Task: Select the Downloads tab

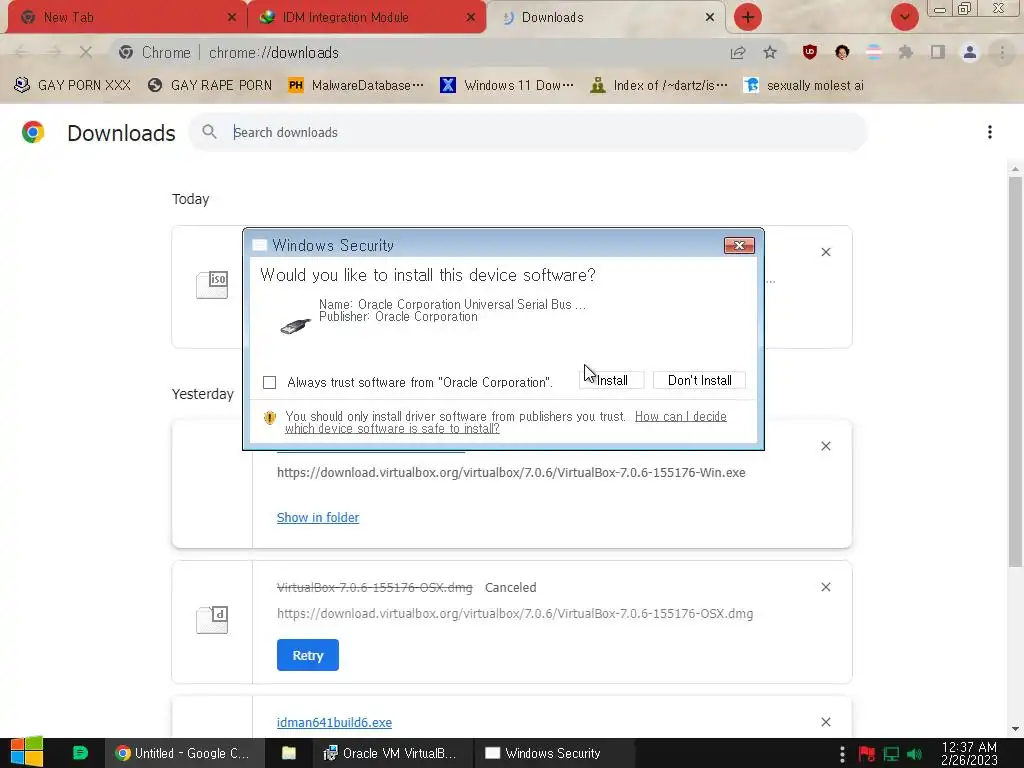Action: [x=606, y=18]
